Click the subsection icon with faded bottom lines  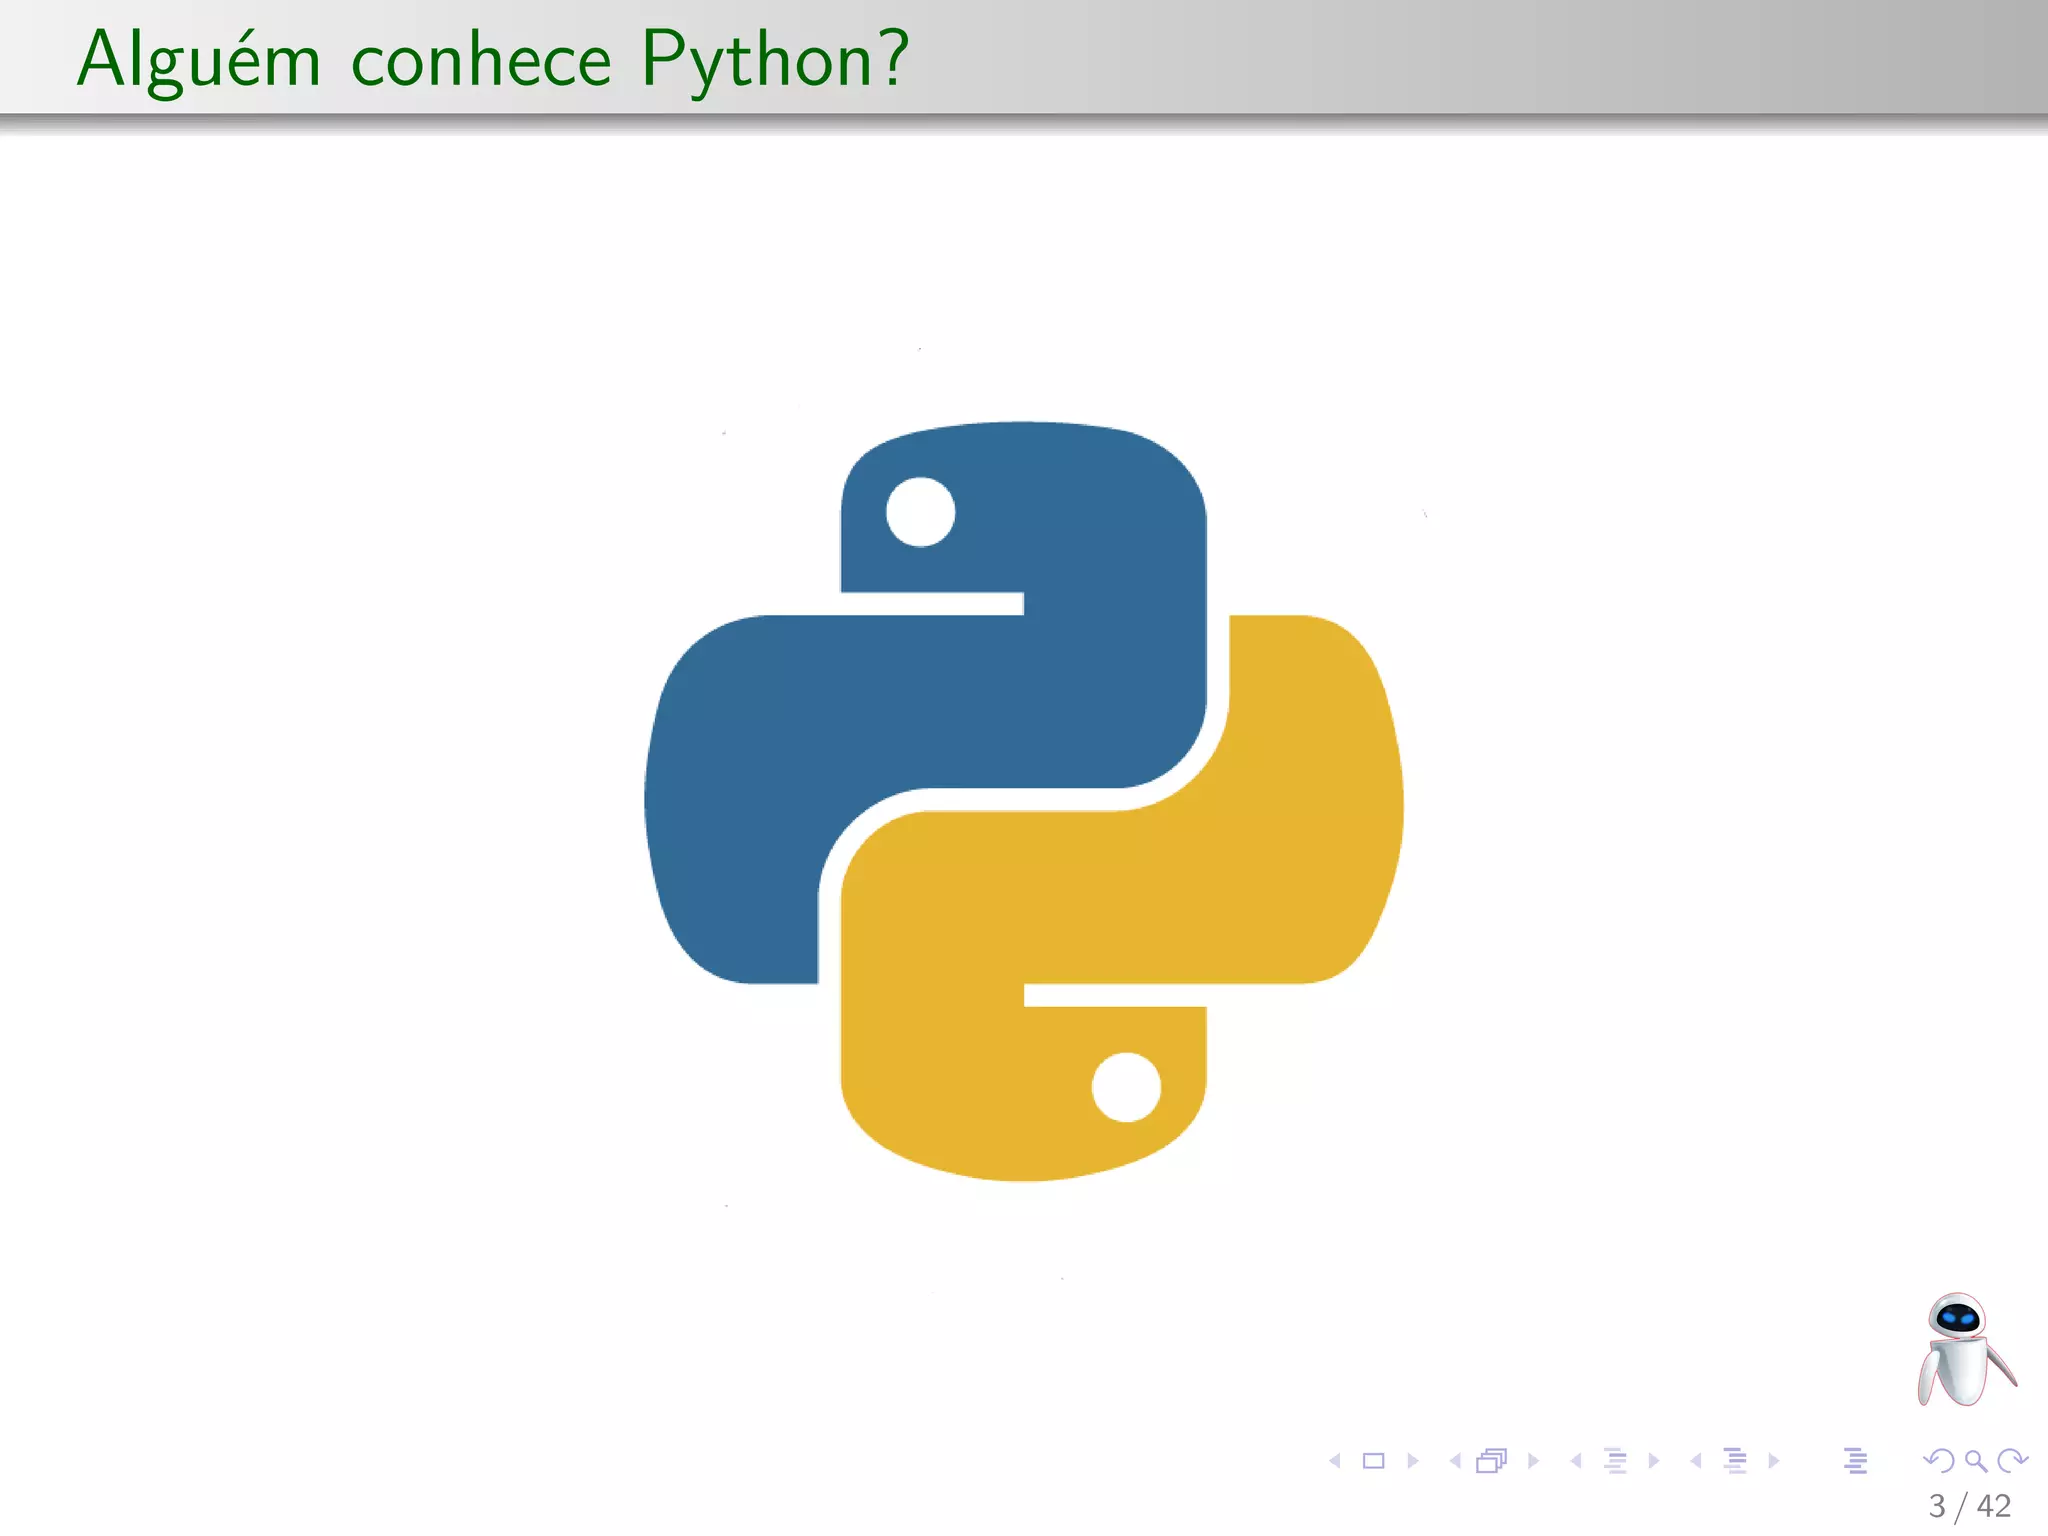click(x=1615, y=1461)
